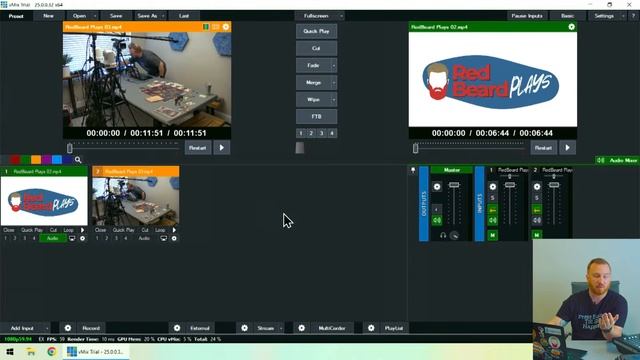This screenshot has height=360, width=640.
Task: Open input 1 tile settings gear
Action: (82, 238)
